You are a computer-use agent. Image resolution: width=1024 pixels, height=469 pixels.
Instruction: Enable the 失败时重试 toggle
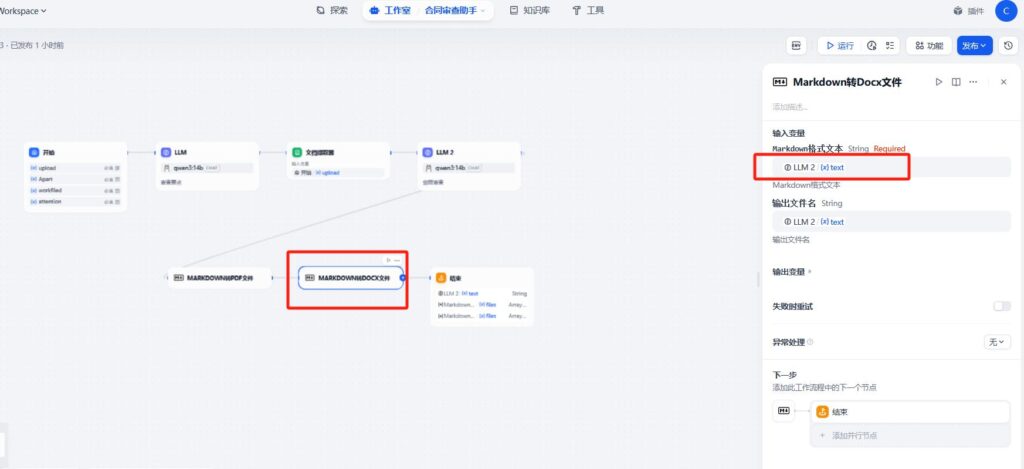(x=1000, y=306)
